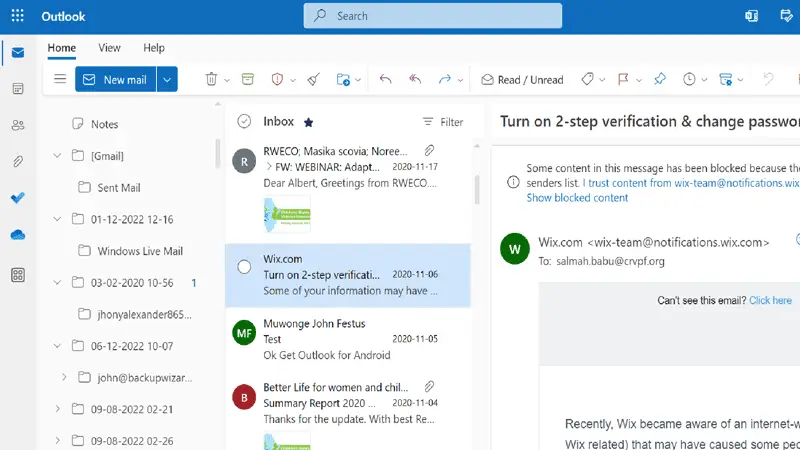This screenshot has width=800, height=450.
Task: Open the Windows Live Mail folder
Action: coord(140,251)
